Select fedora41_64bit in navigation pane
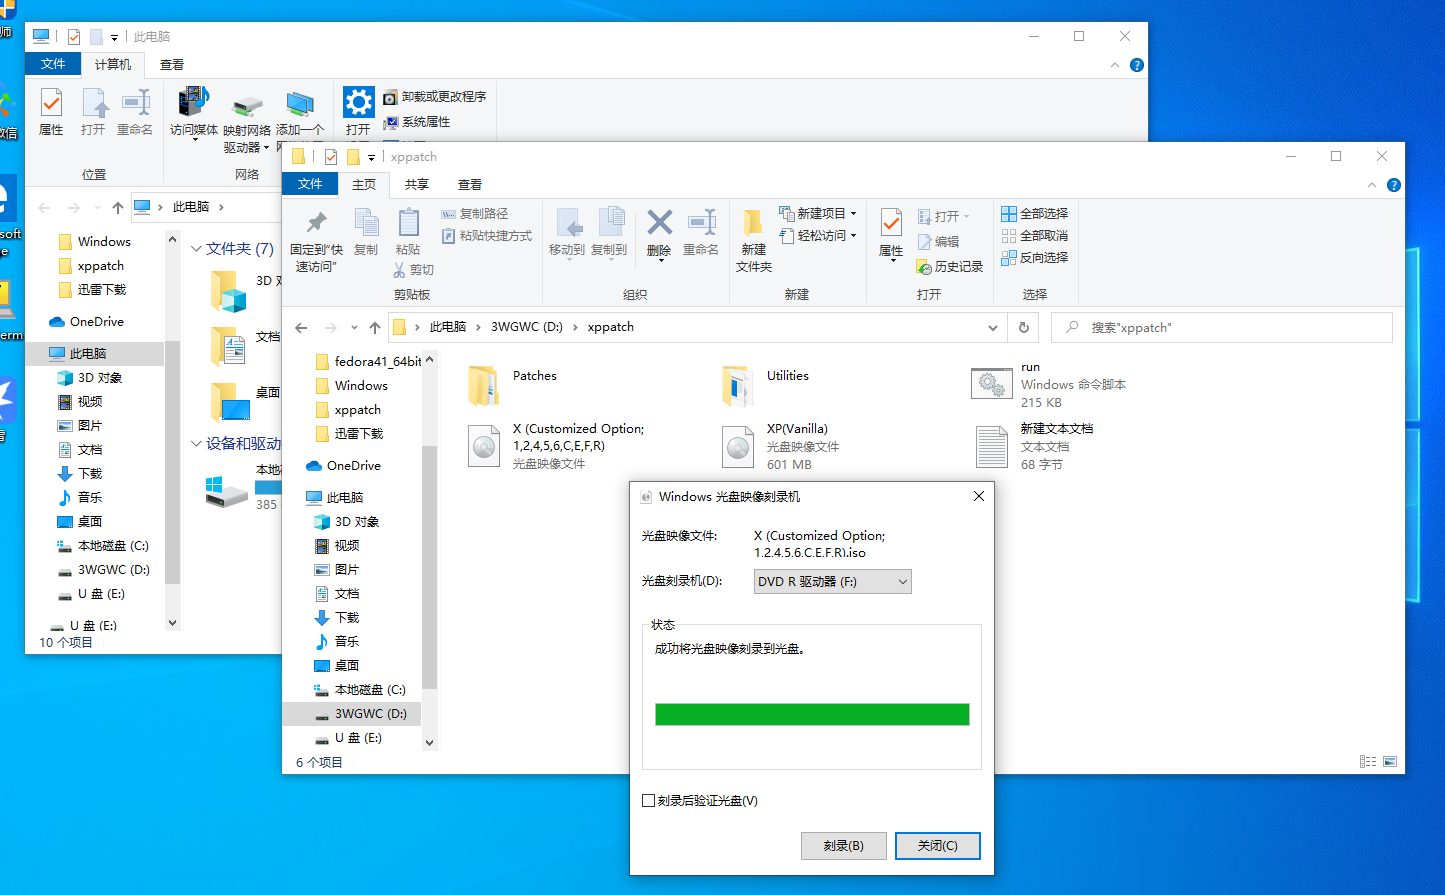Screen dimensions: 1445x895 point(367,361)
